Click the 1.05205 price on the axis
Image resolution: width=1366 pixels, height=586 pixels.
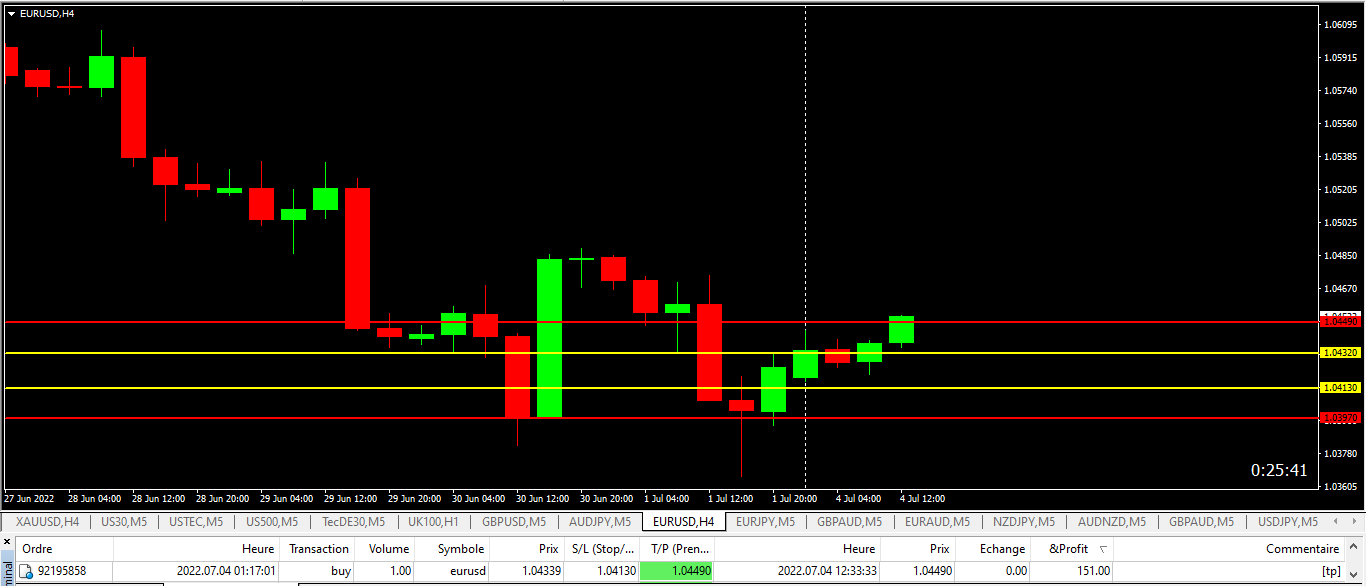pos(1342,189)
